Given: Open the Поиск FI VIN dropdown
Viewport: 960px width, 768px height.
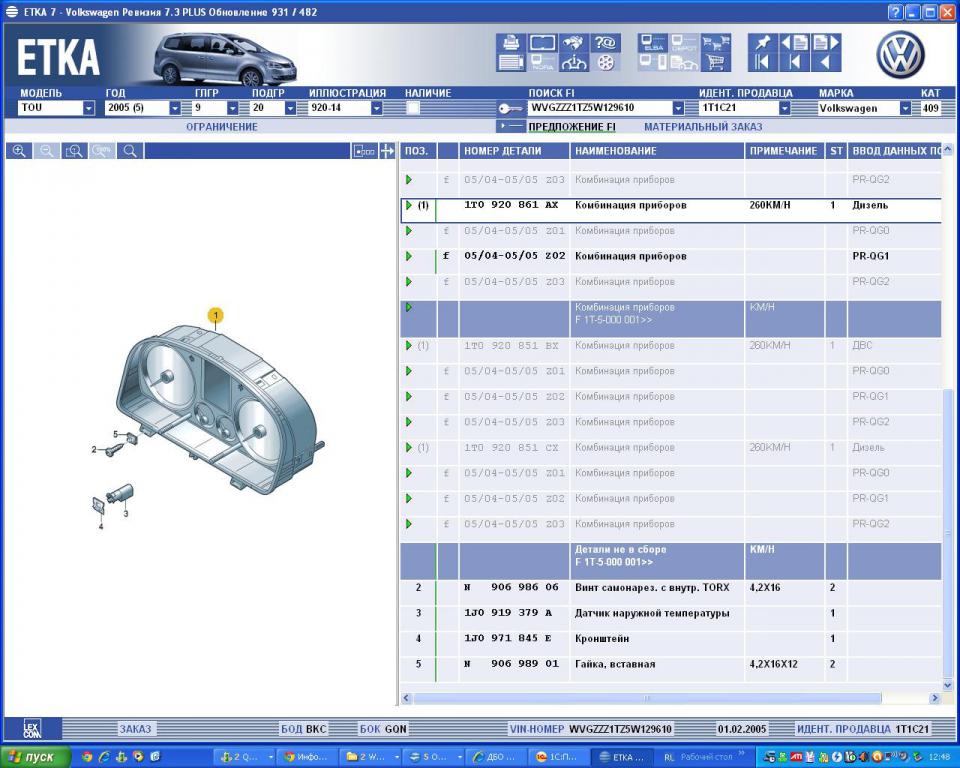Looking at the screenshot, I should (678, 108).
